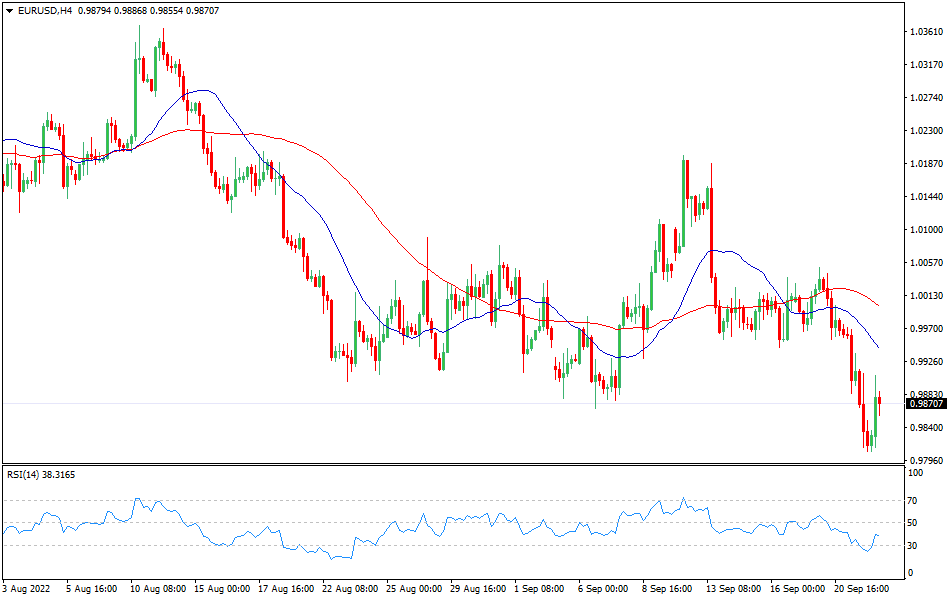Viewport: 950px width, 600px height.
Task: Click the 1 Sep 08:00 time label
Action: 540,589
